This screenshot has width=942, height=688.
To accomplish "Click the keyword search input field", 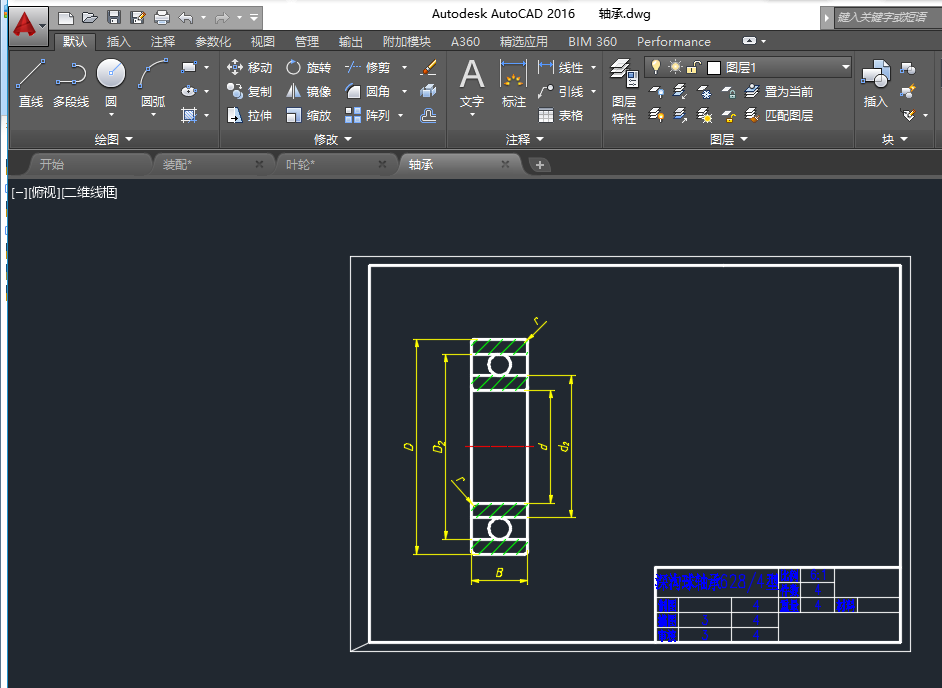I will point(887,17).
